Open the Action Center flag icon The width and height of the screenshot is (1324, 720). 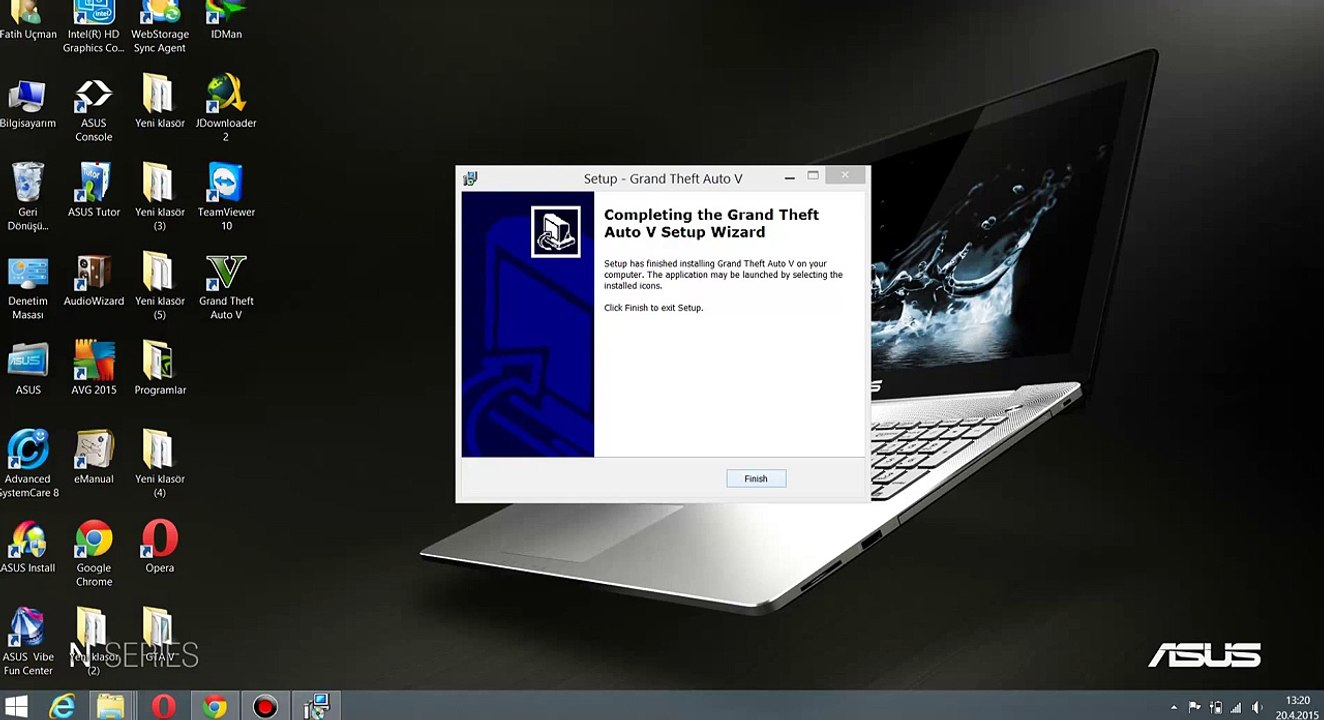1195,708
